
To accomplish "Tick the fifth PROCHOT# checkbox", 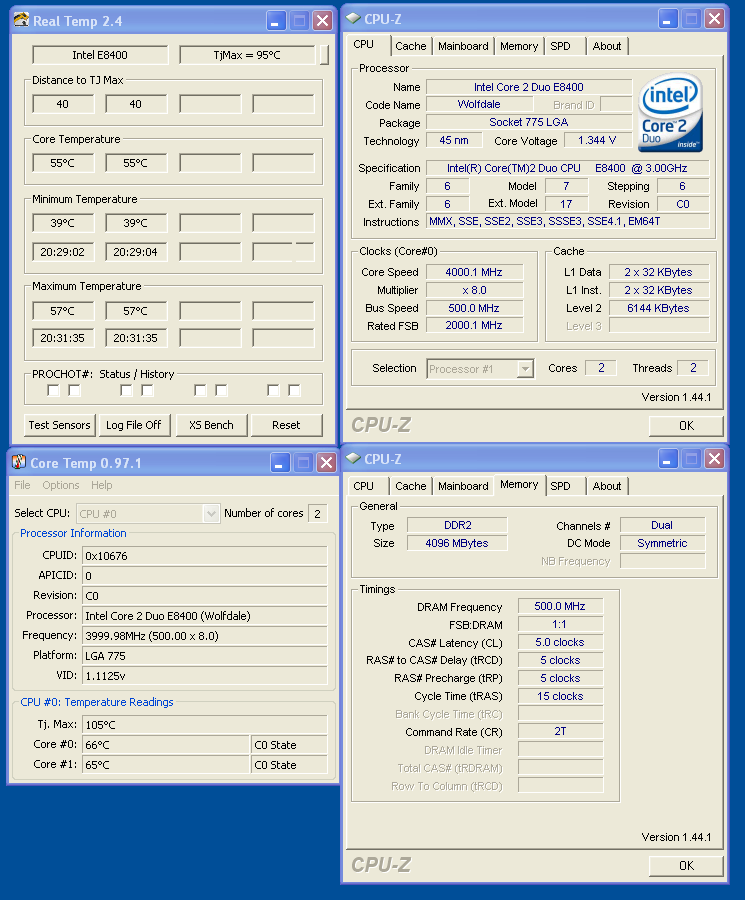I will pos(200,390).
